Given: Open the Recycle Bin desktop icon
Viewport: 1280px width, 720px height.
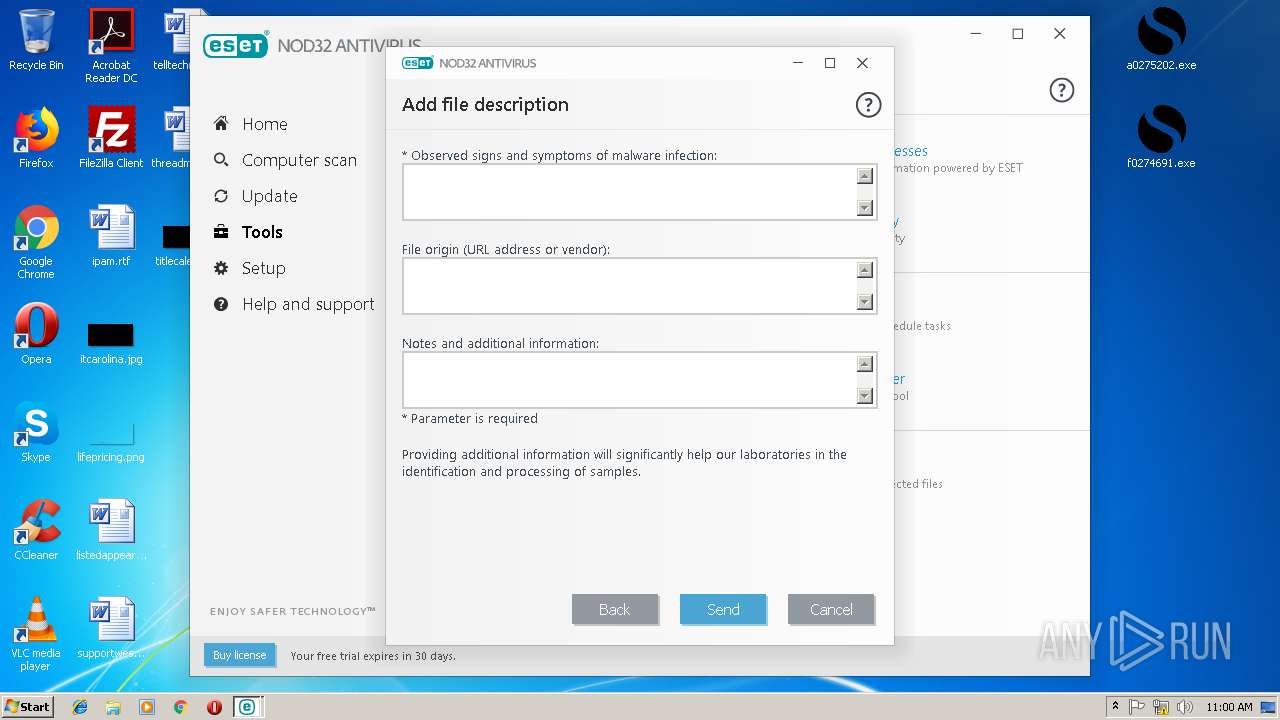Looking at the screenshot, I should tap(36, 40).
